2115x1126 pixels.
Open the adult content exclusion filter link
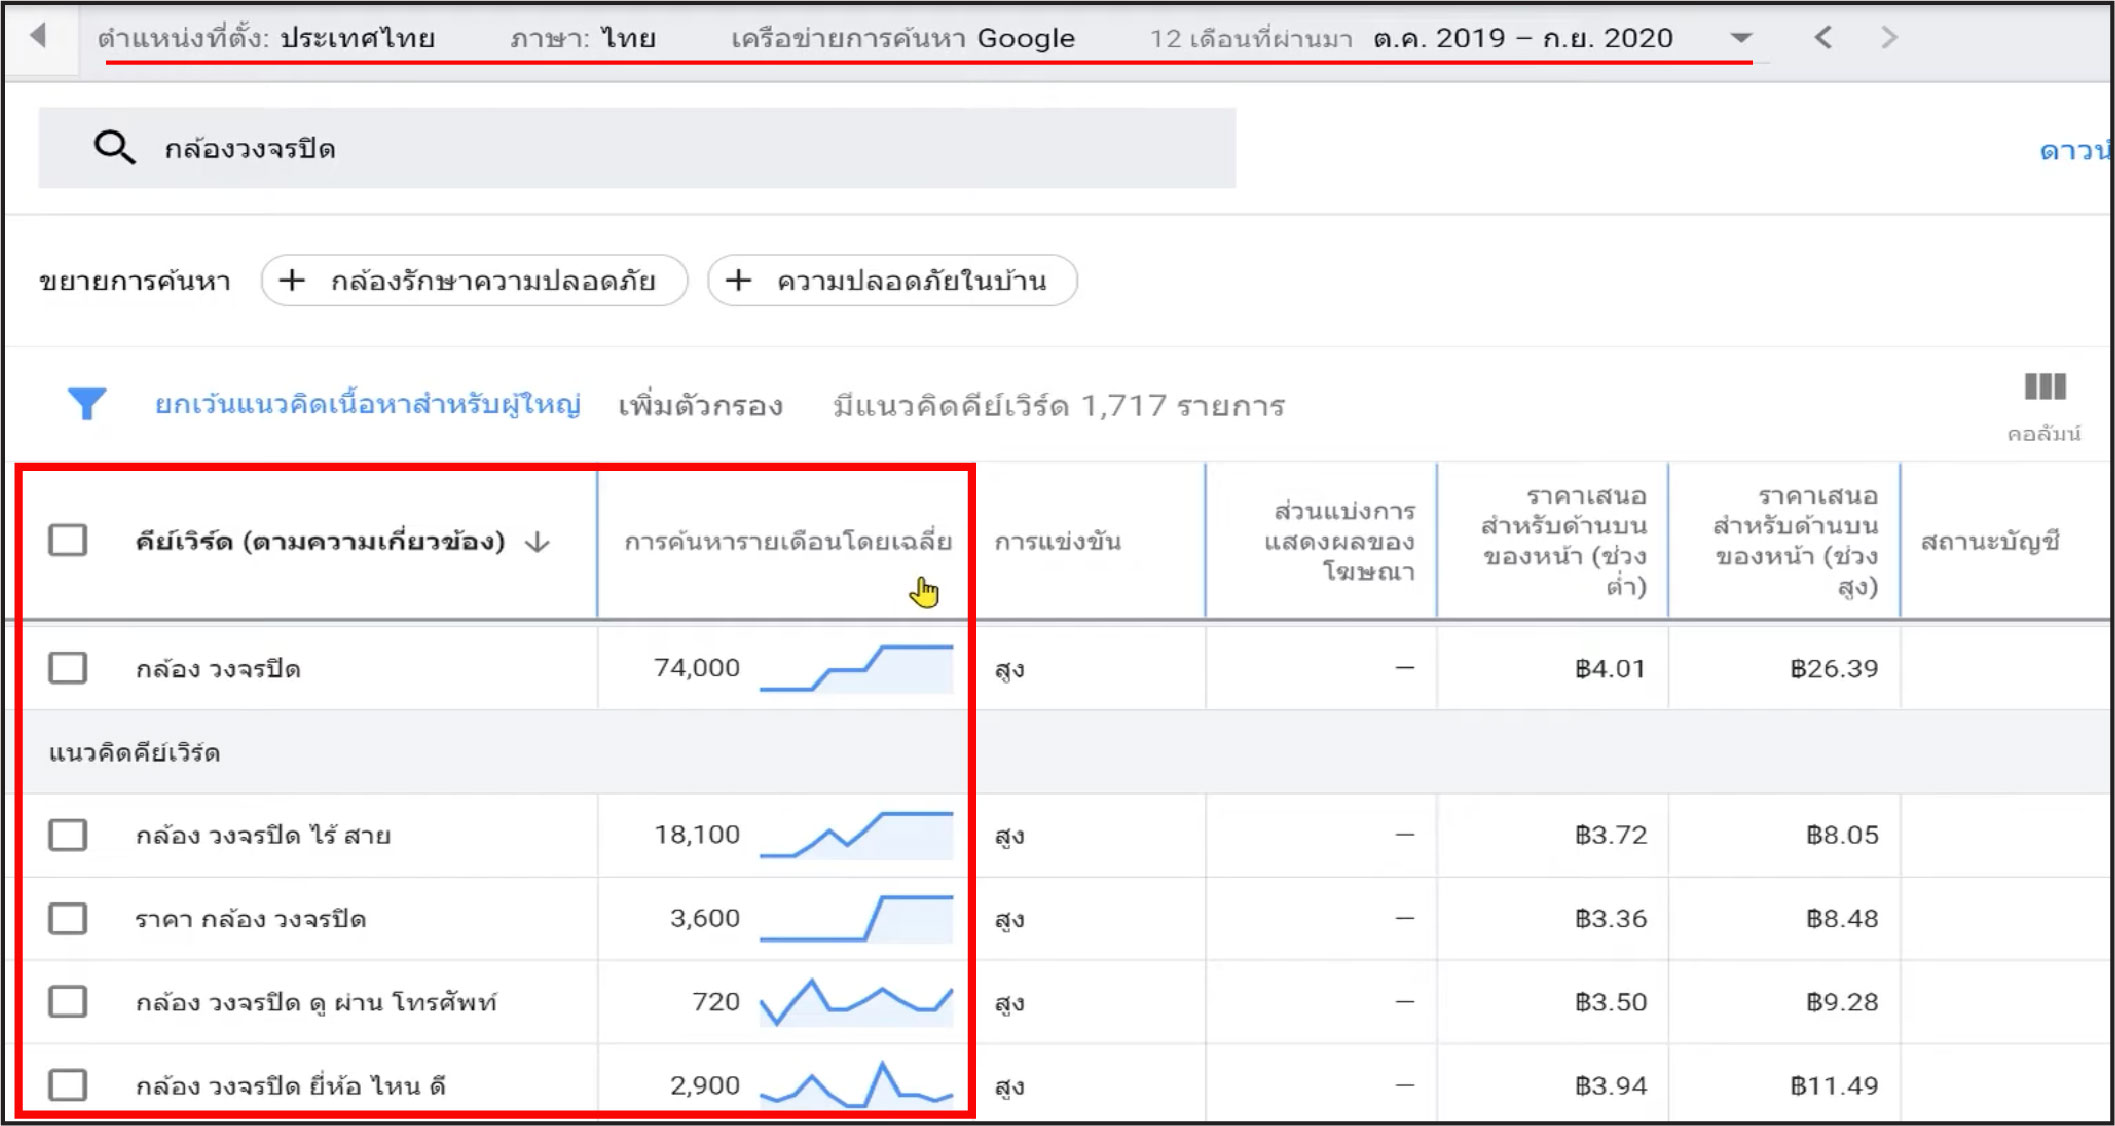pyautogui.click(x=367, y=404)
